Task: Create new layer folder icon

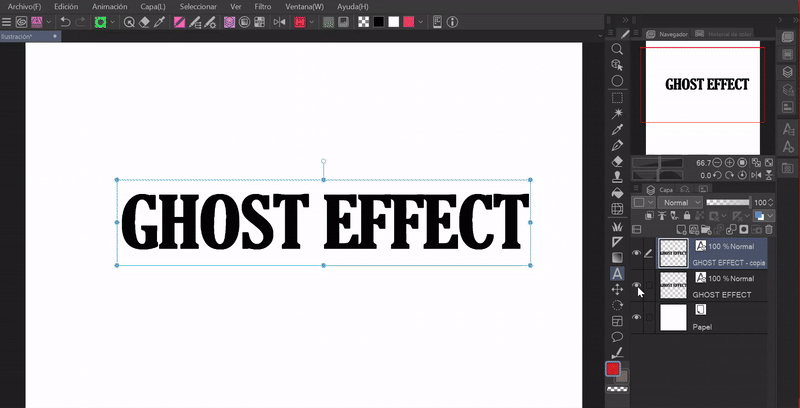Action: coord(707,230)
